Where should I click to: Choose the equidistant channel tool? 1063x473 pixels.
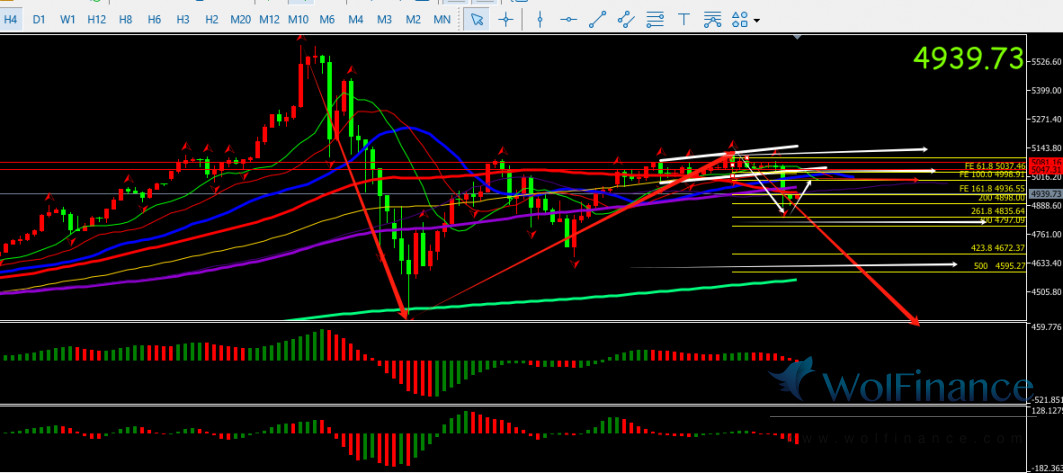coord(626,19)
